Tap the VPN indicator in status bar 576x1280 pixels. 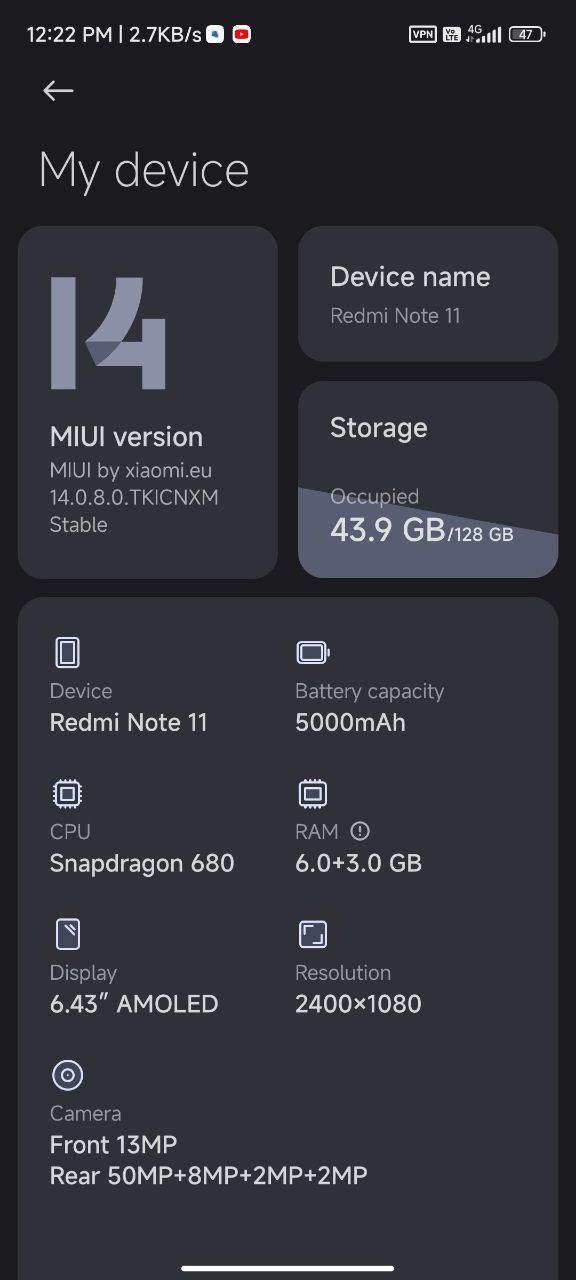(x=423, y=34)
